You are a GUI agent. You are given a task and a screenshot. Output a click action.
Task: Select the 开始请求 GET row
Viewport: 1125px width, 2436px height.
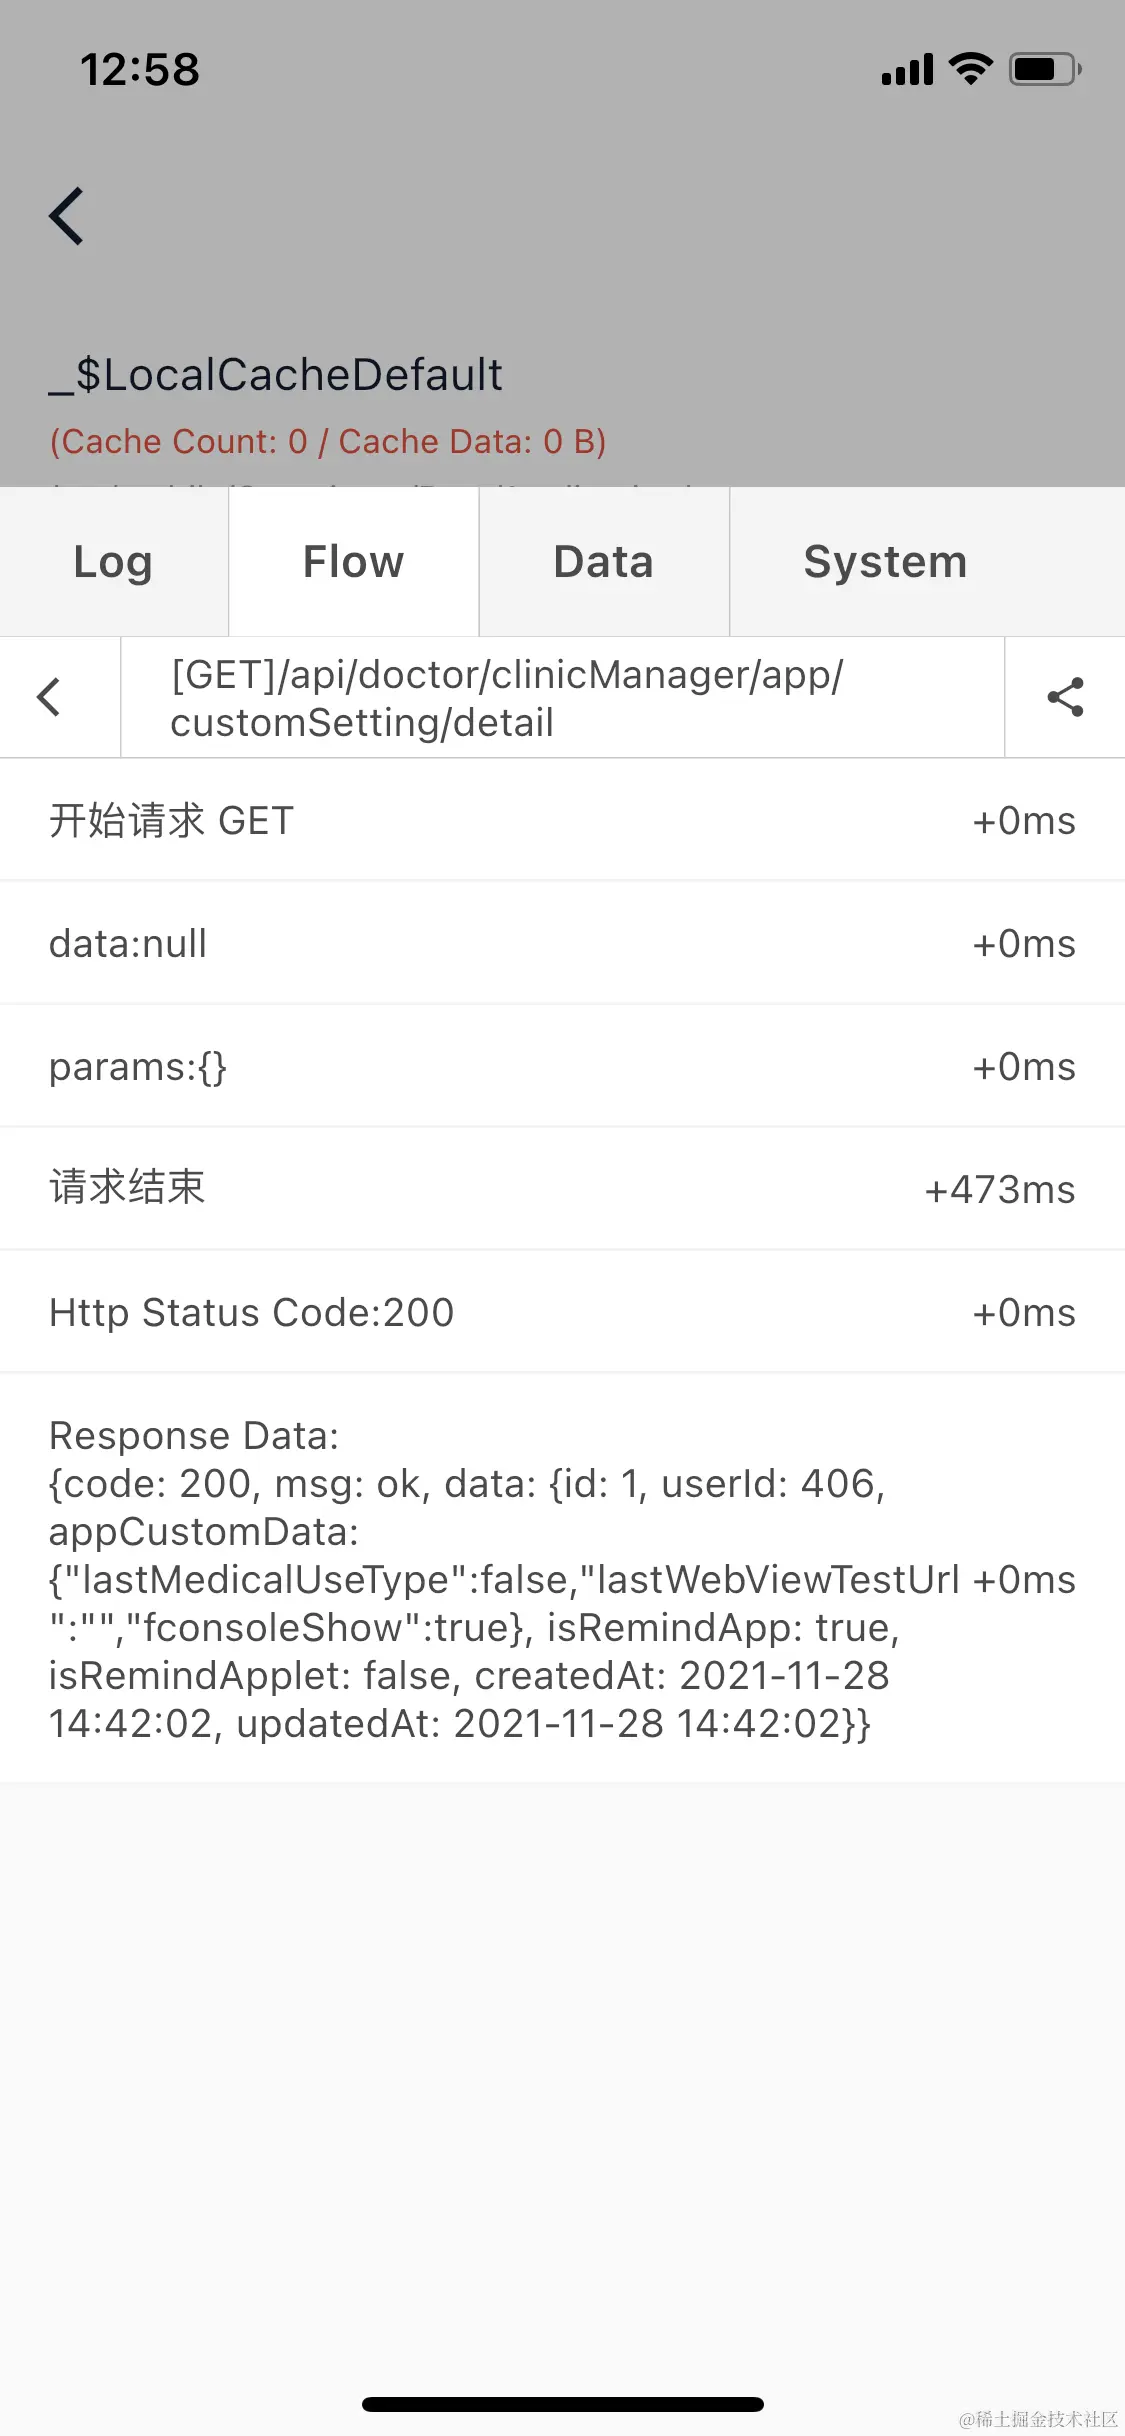[562, 821]
